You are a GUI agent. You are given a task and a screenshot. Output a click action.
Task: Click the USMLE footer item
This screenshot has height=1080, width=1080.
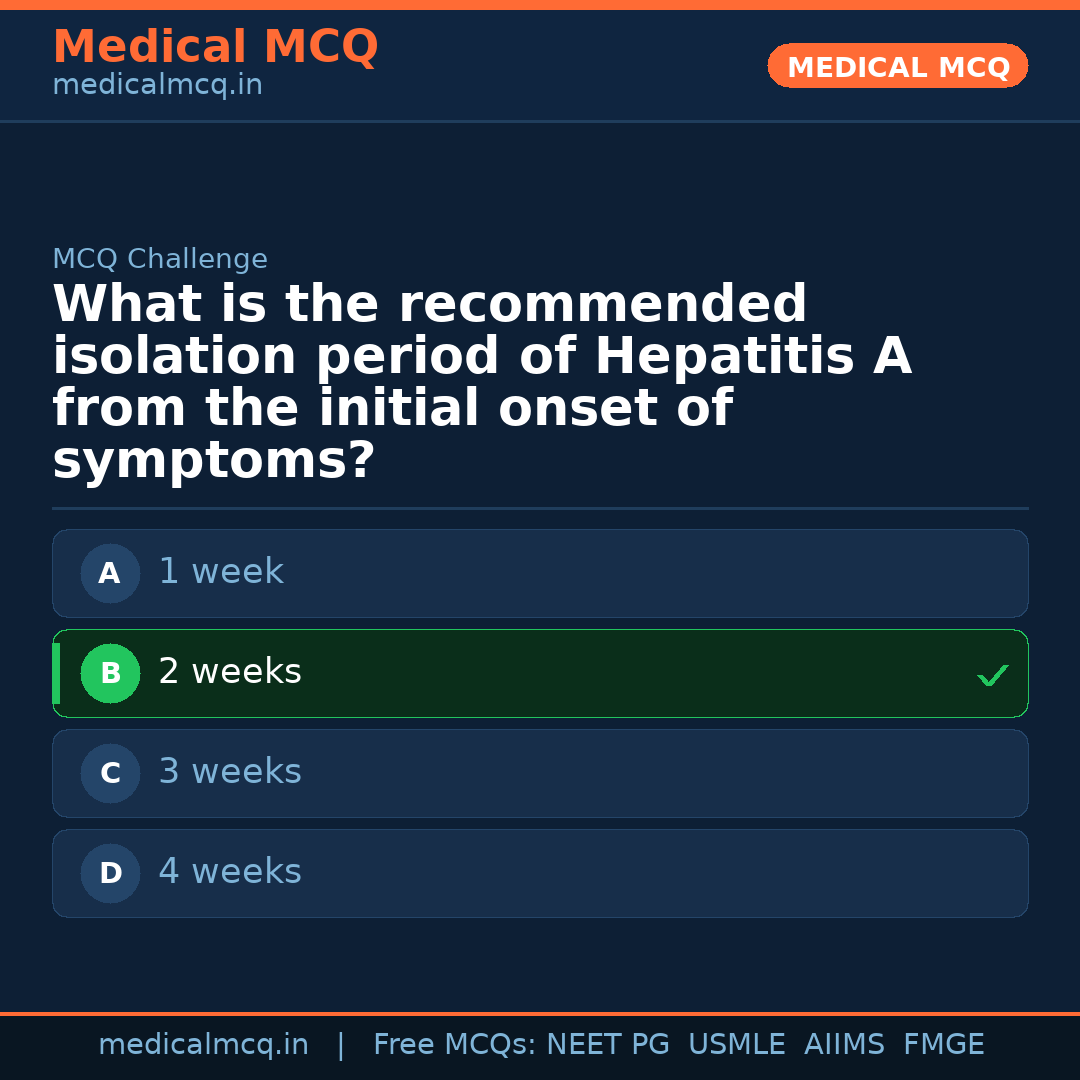coord(736,1045)
